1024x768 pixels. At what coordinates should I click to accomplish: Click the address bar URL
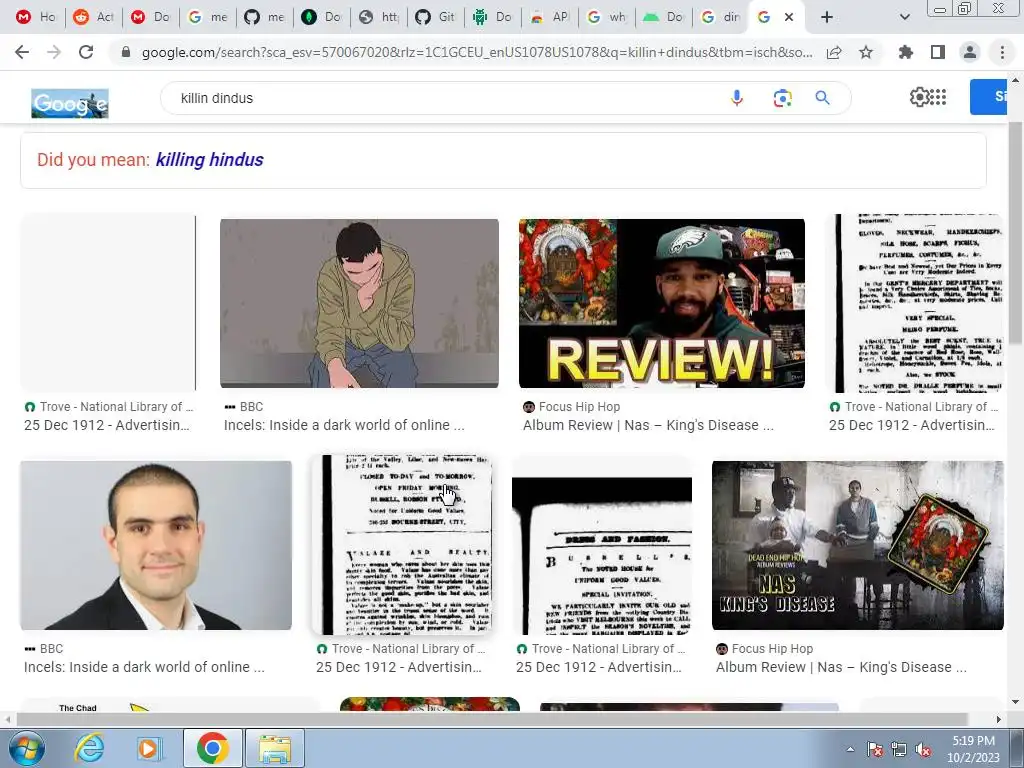477,52
